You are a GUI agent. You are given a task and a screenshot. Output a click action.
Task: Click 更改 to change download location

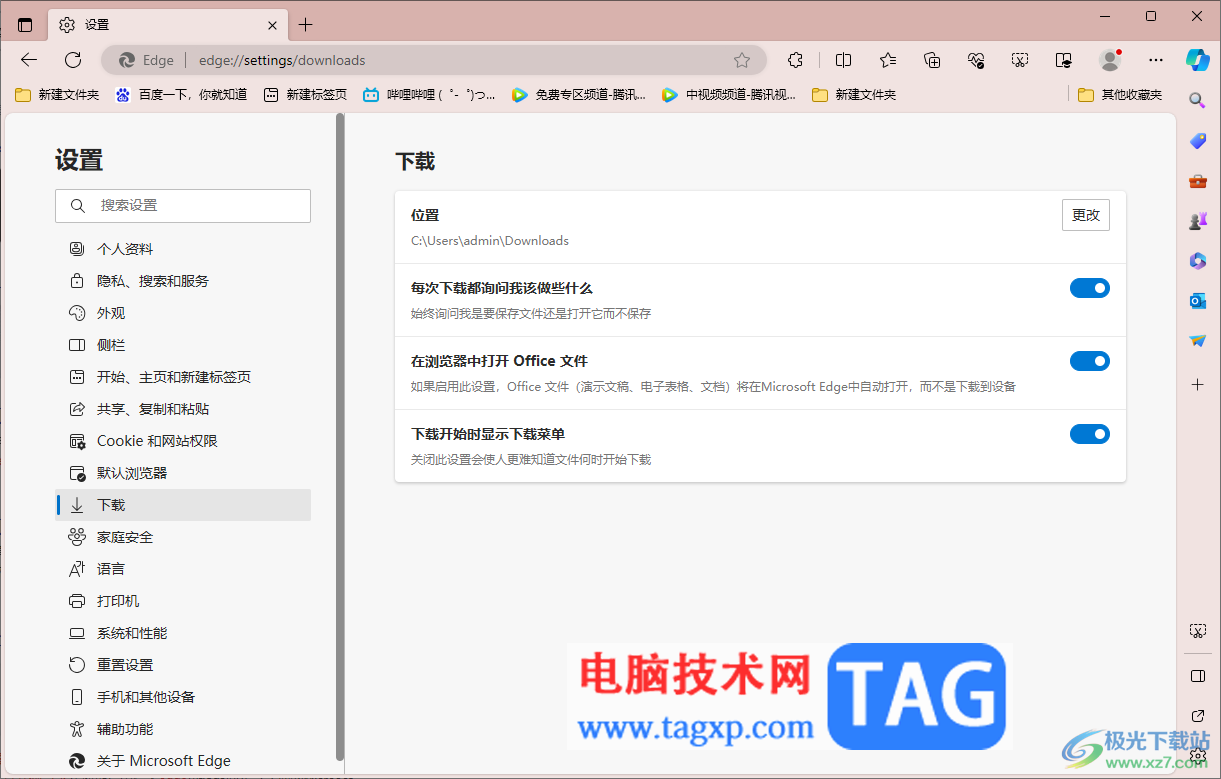(1085, 214)
